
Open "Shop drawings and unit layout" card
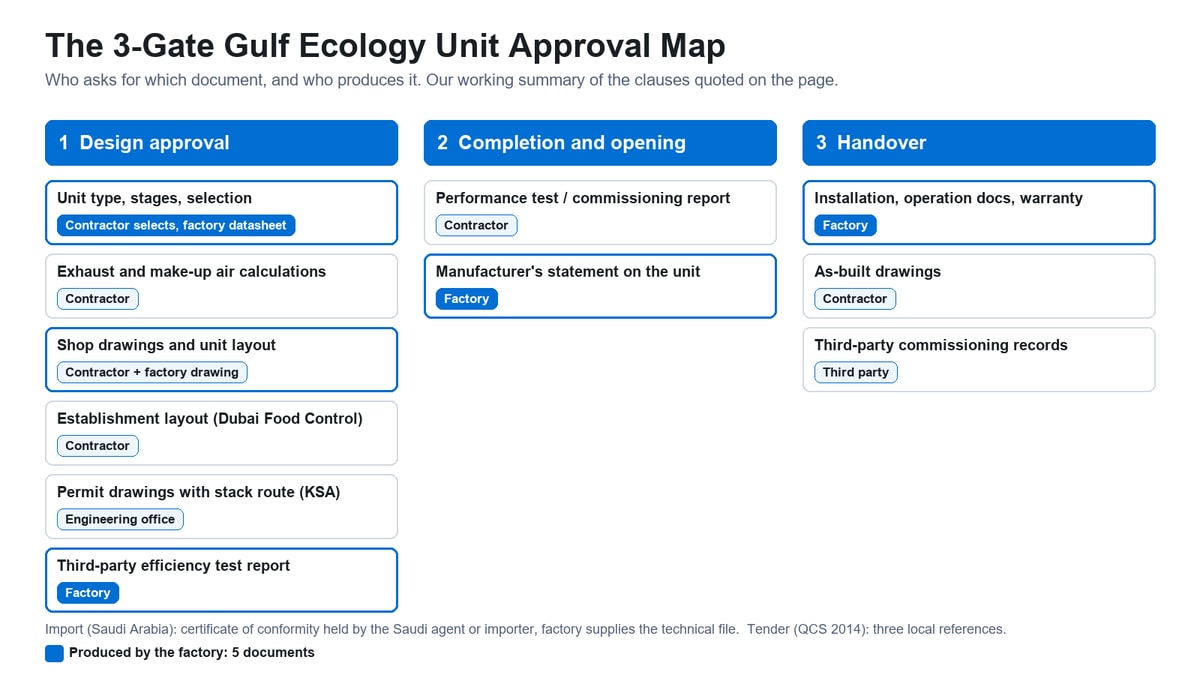221,359
